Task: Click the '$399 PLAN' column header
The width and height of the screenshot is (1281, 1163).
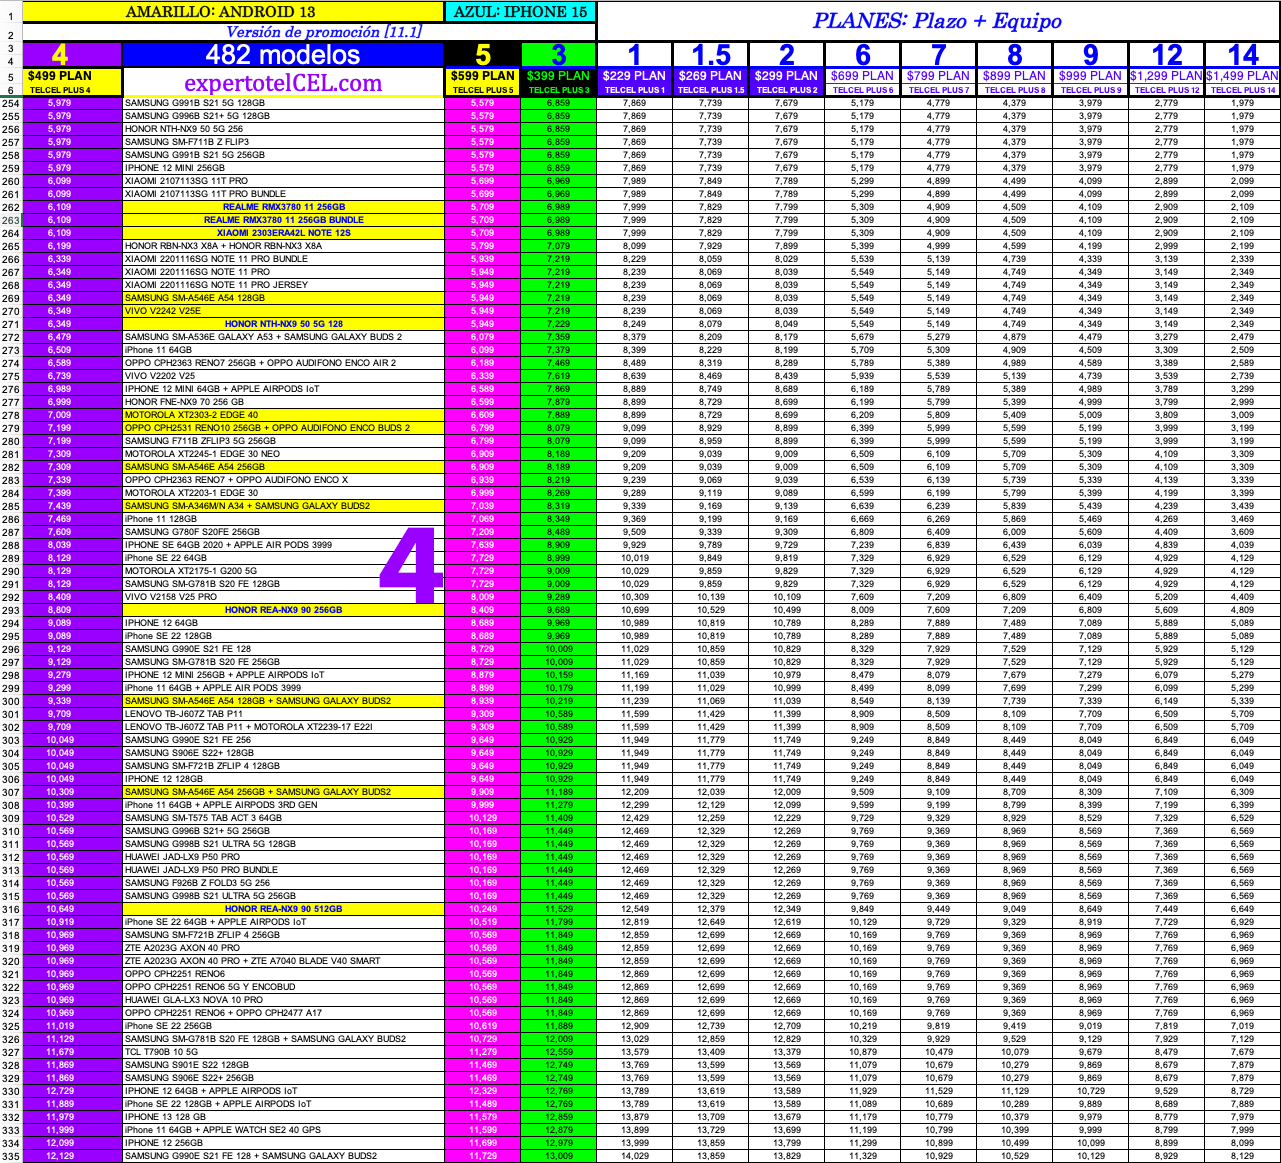Action: 559,76
